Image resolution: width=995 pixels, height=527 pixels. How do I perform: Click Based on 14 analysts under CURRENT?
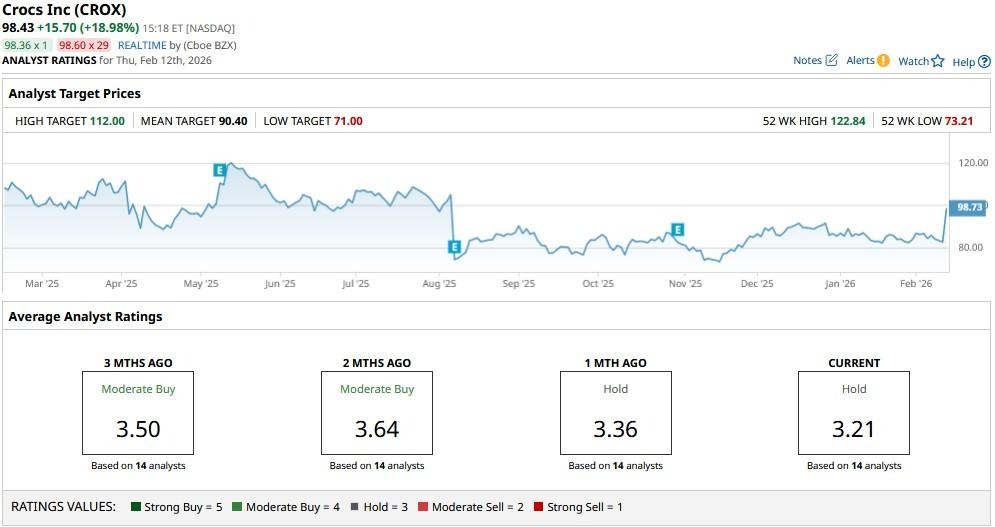pyautogui.click(x=853, y=465)
